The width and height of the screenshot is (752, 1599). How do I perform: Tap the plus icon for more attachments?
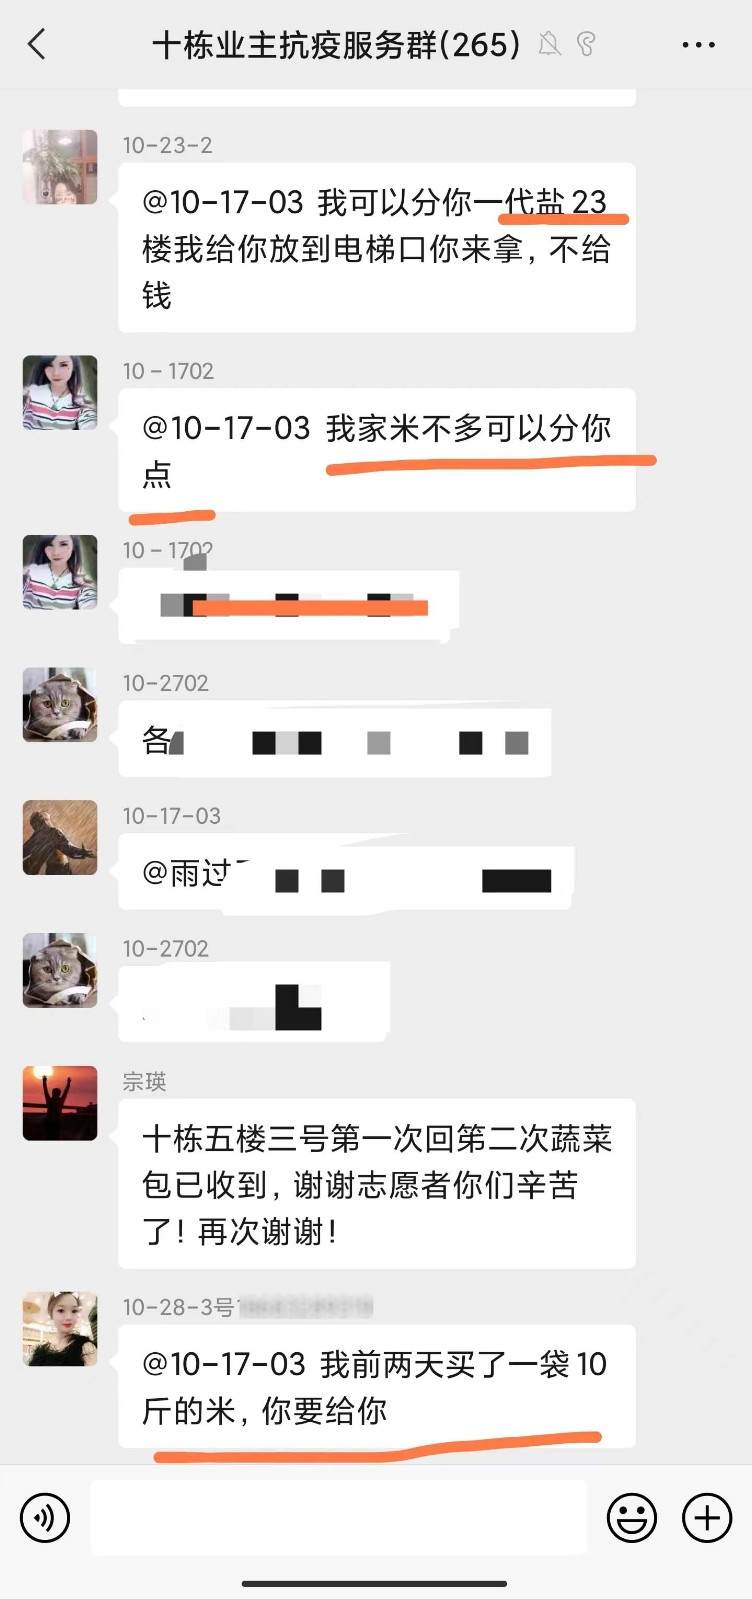click(707, 1518)
